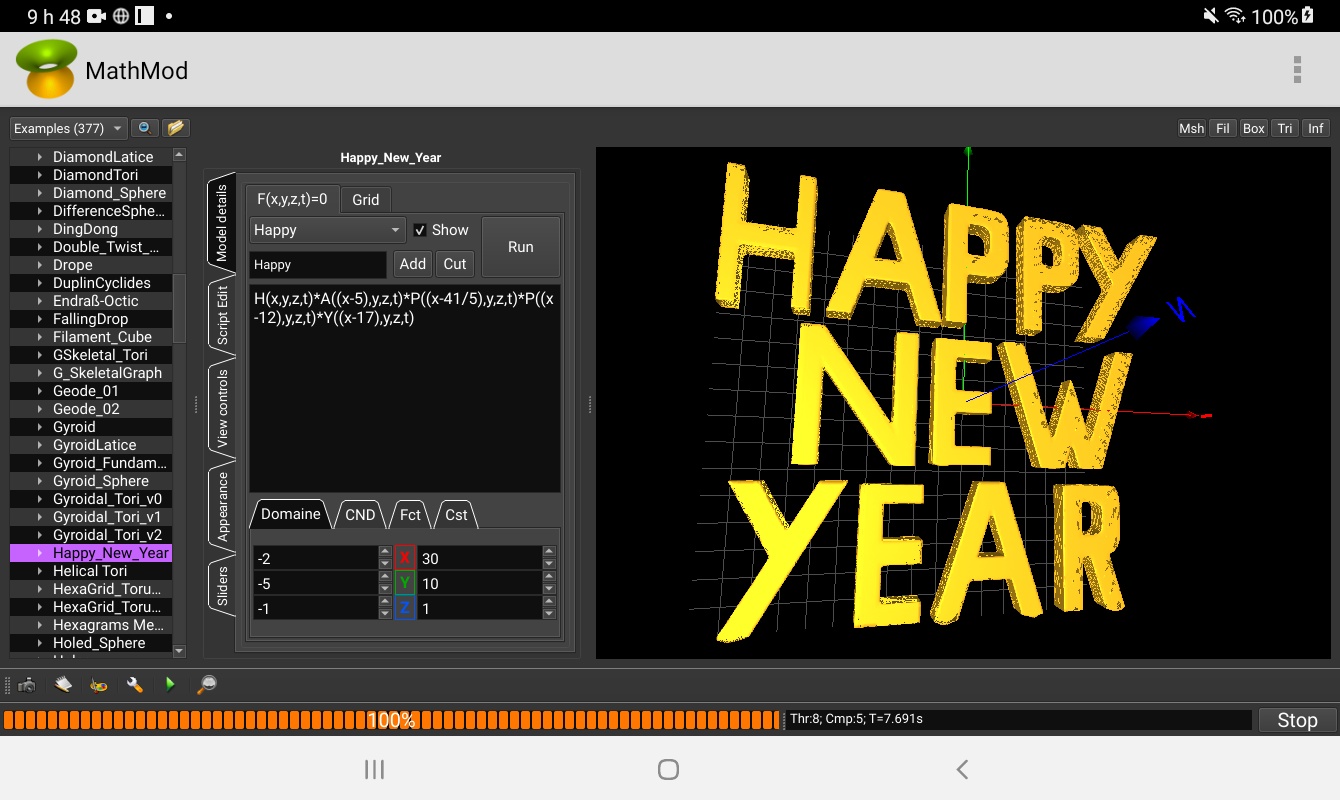1340x800 pixels.
Task: Select the Script Edit vertical tab
Action: pos(221,313)
